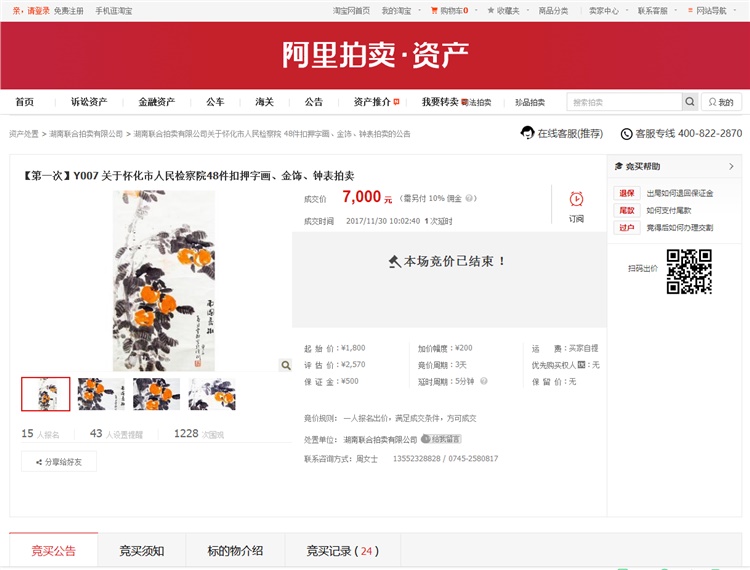Click the 分享给好友 share button

coord(59,462)
